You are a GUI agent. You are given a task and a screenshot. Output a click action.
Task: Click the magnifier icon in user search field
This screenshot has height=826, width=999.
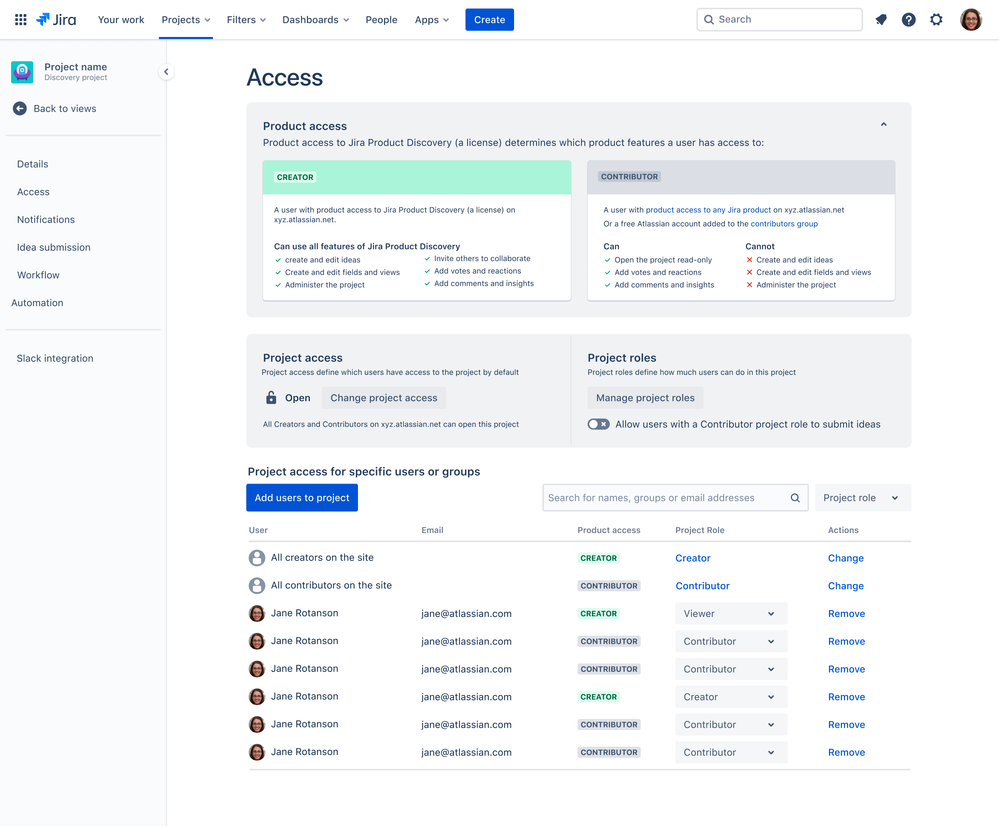[x=795, y=498]
